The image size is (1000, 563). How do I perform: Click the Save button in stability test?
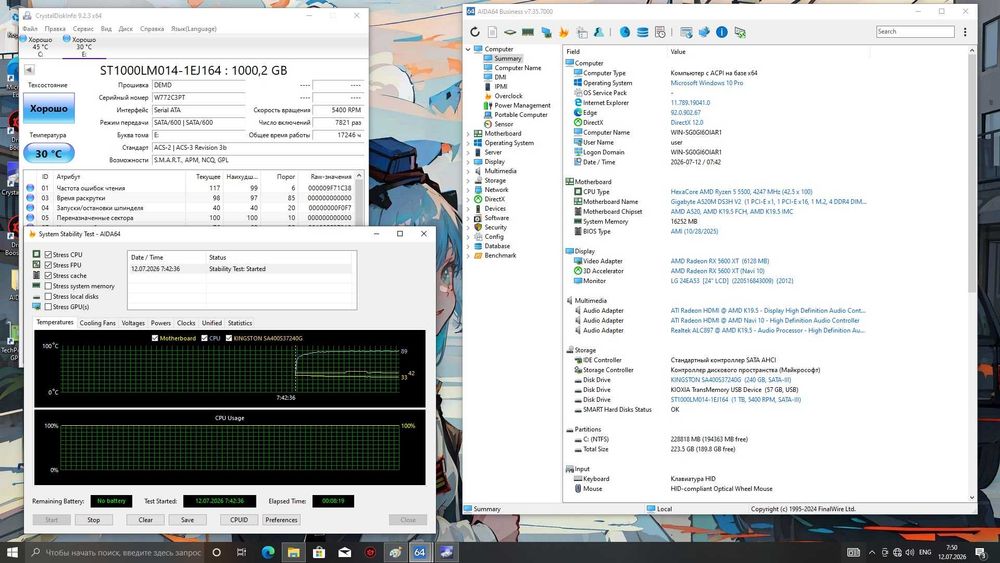(188, 520)
